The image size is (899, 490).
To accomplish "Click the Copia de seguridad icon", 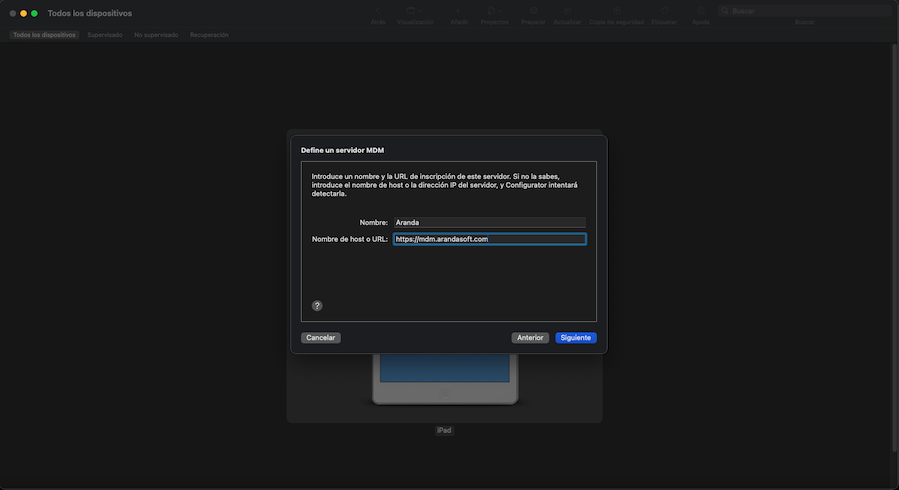I will 616,11.
